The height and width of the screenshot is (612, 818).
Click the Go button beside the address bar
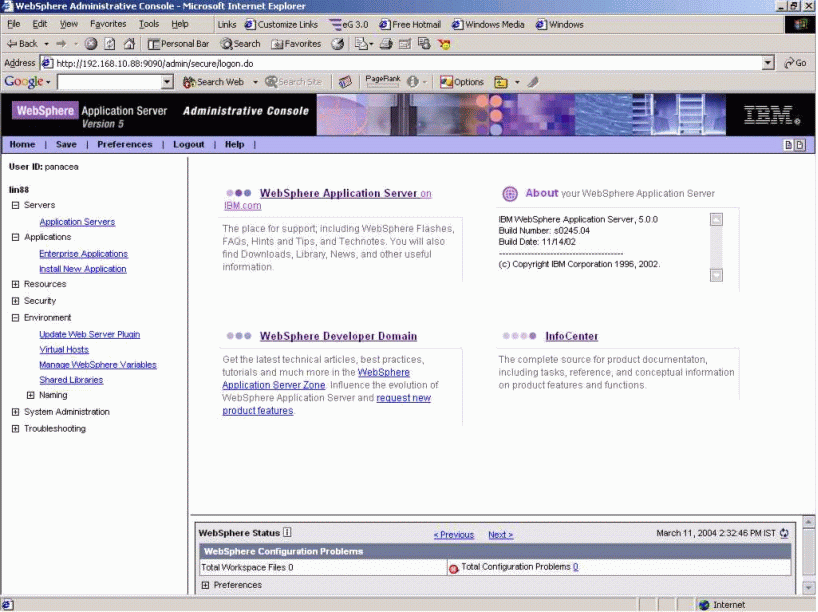pyautogui.click(x=795, y=63)
